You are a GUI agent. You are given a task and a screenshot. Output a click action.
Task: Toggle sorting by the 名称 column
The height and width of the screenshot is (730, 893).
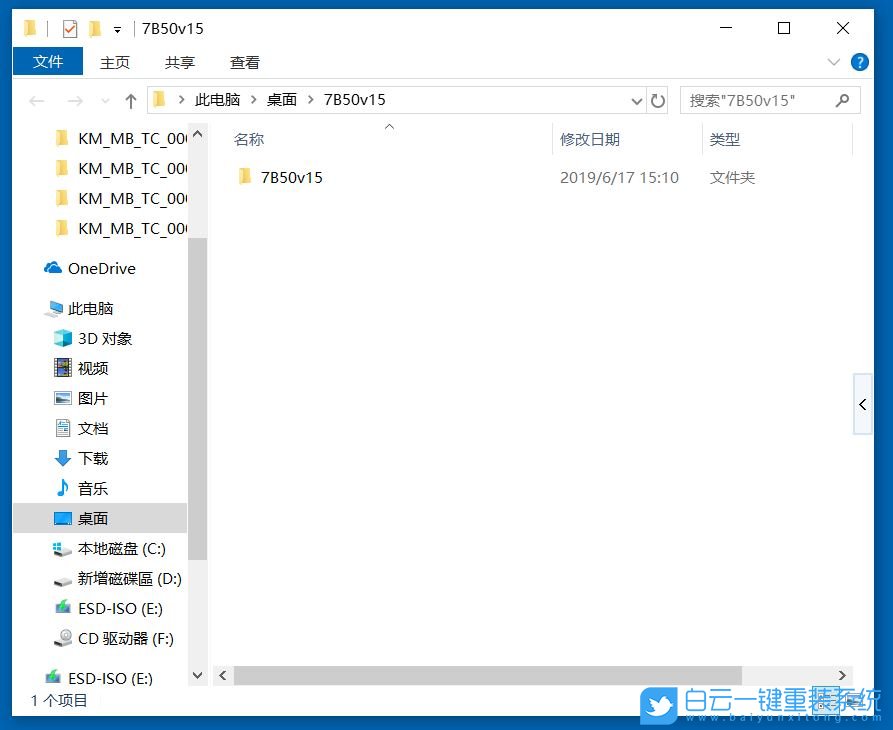[x=248, y=139]
